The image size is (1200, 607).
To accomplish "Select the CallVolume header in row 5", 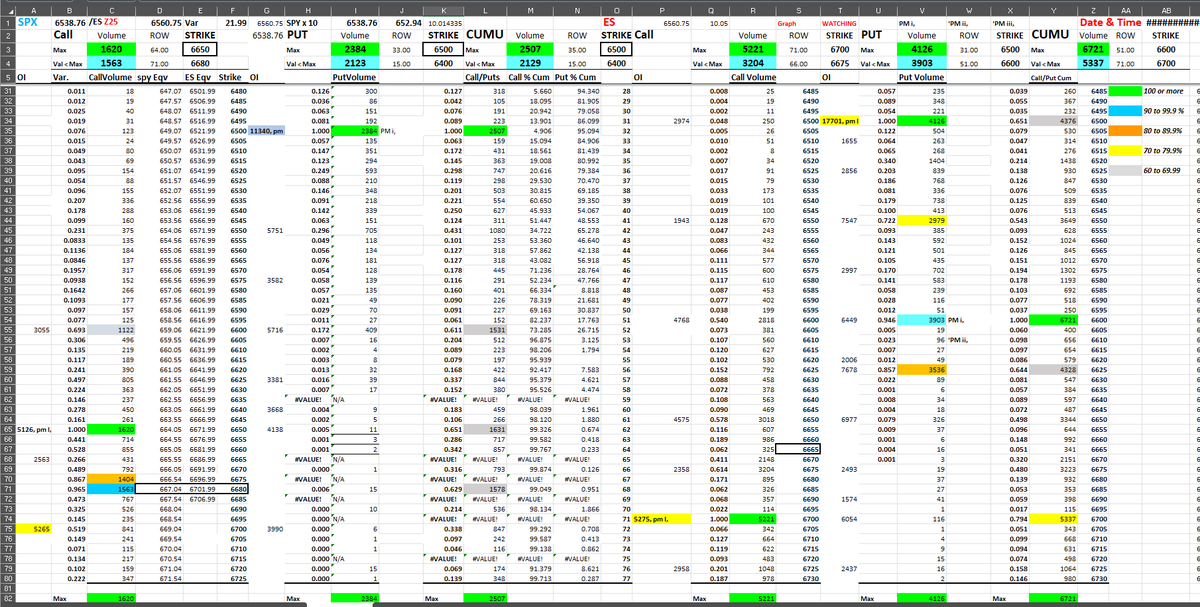I will 109,76.
